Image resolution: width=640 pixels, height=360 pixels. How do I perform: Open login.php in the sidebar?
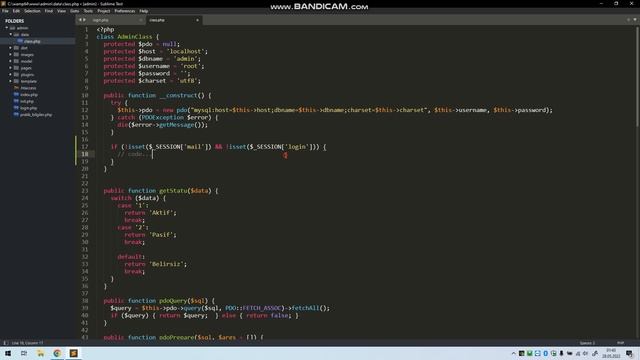click(29, 108)
